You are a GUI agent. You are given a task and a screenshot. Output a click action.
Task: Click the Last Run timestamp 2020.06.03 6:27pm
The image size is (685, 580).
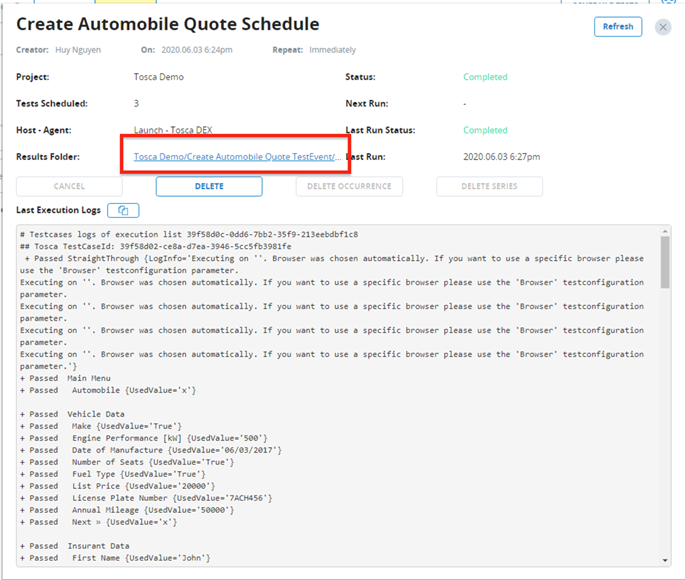point(502,157)
